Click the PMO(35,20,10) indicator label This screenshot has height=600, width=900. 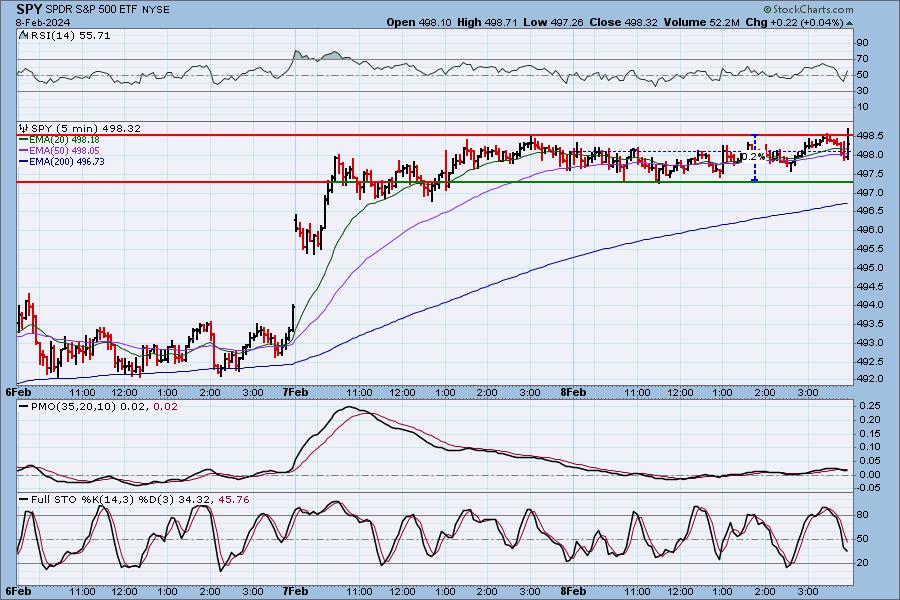pyautogui.click(x=73, y=407)
